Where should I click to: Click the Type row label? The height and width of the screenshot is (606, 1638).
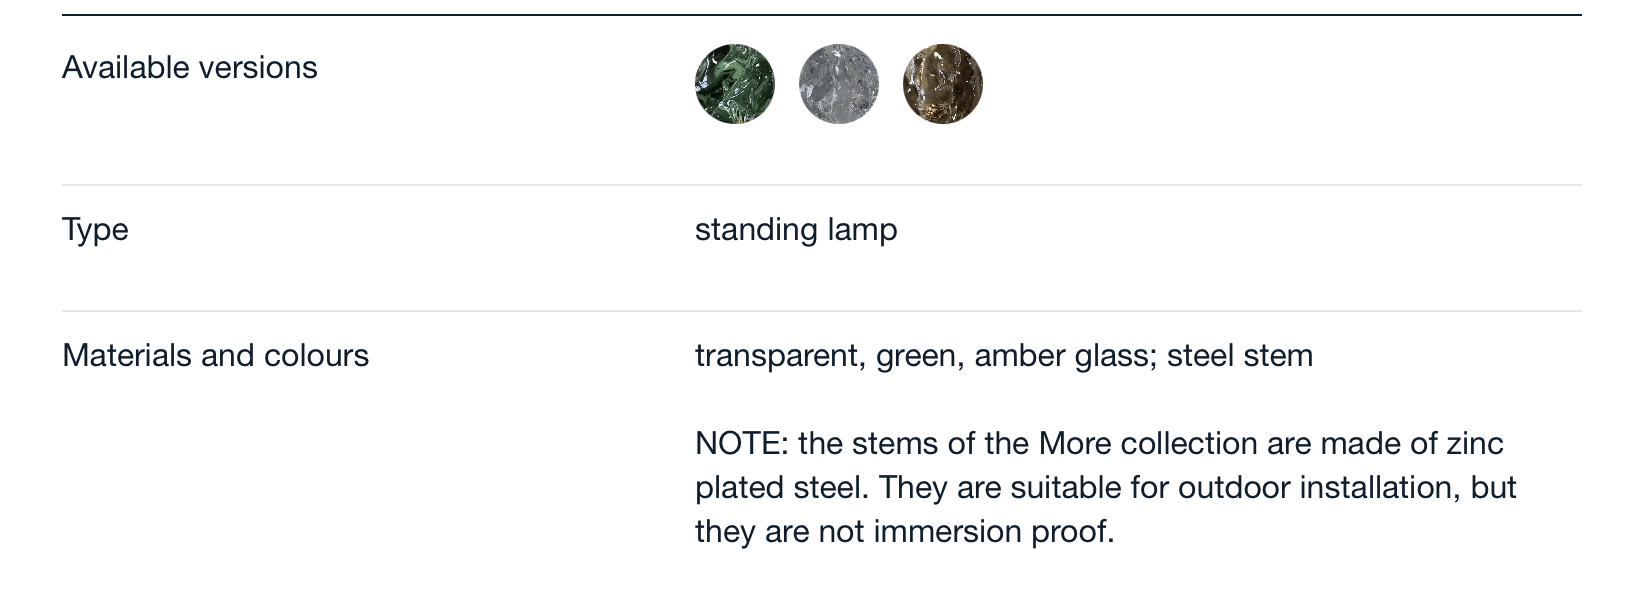pyautogui.click(x=95, y=230)
